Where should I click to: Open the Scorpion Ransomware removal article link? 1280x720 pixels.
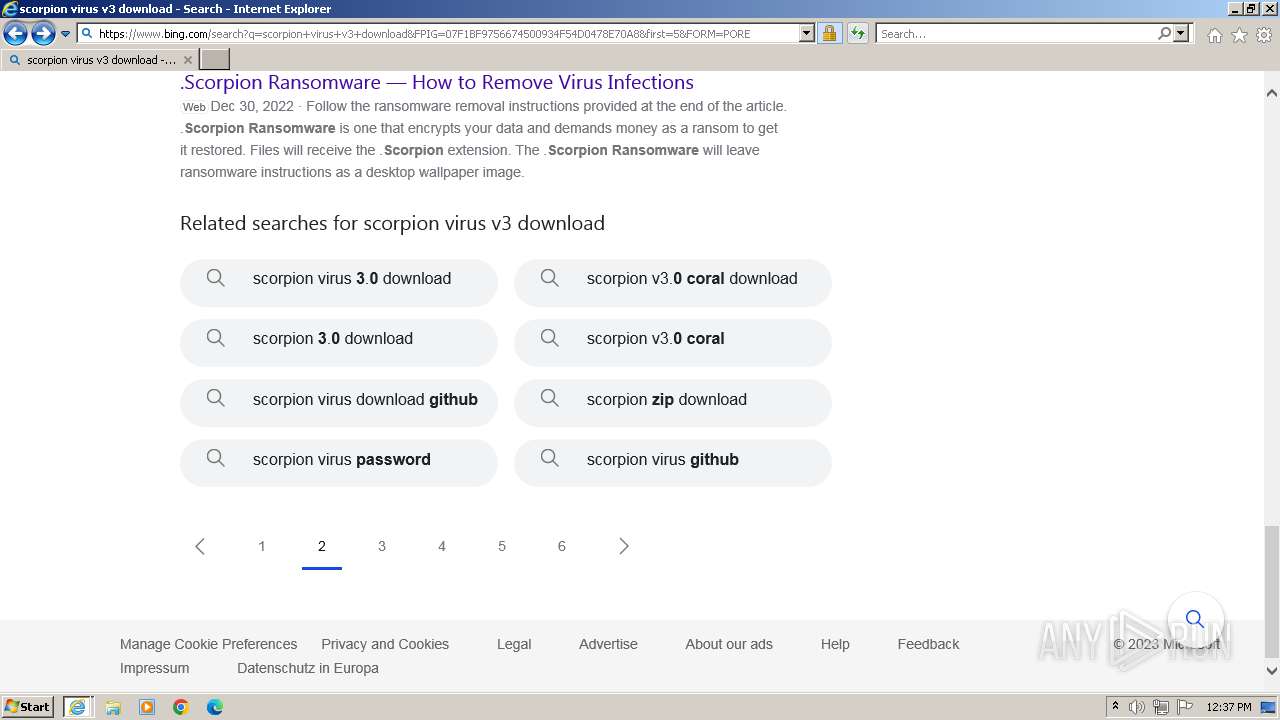437,82
